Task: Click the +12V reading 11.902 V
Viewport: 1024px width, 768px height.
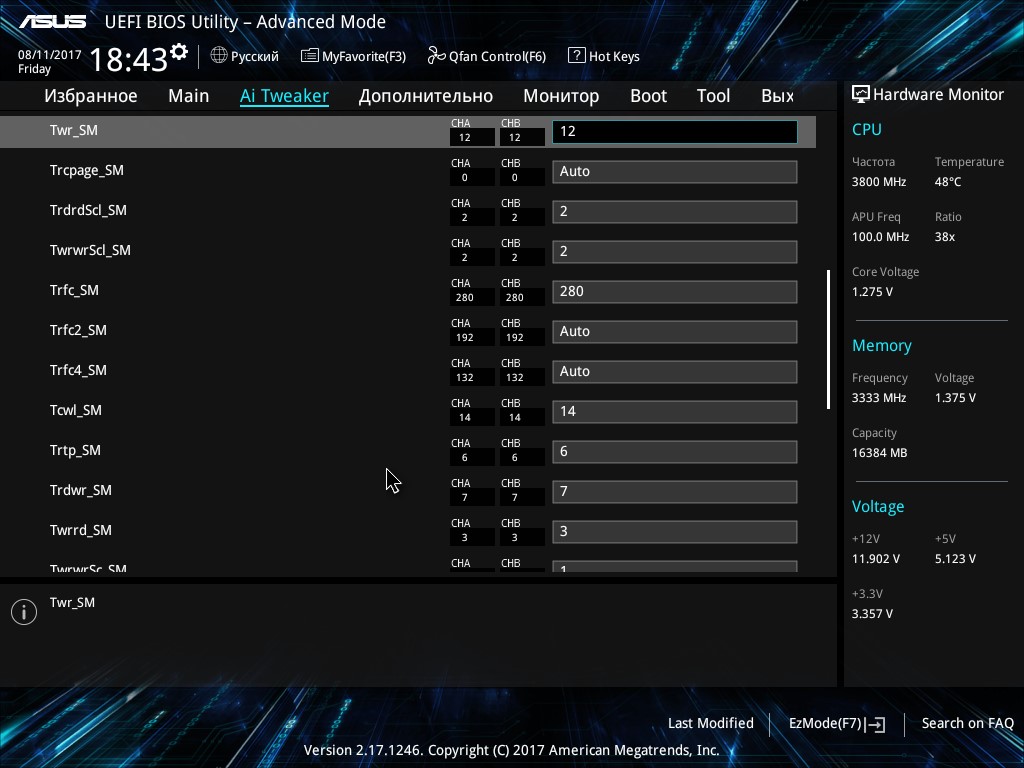Action: 876,559
